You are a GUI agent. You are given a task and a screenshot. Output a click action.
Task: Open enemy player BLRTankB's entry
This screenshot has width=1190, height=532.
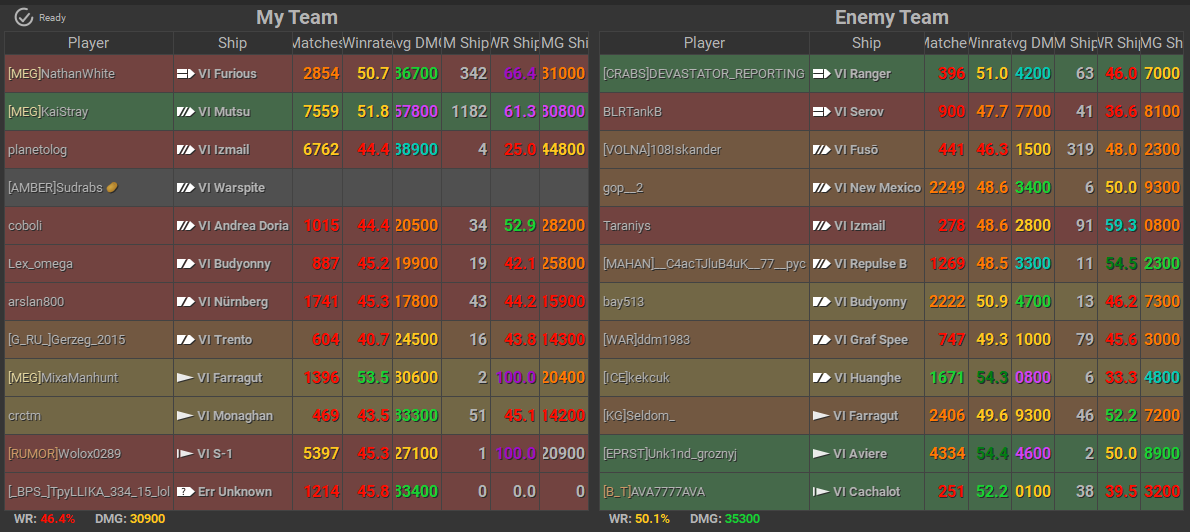pos(632,112)
